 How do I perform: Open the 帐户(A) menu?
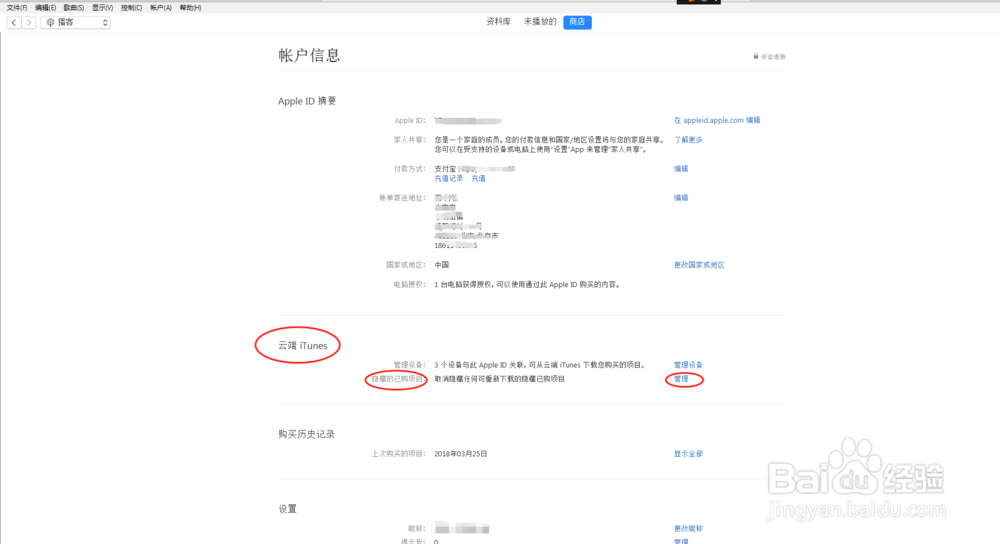pyautogui.click(x=161, y=8)
